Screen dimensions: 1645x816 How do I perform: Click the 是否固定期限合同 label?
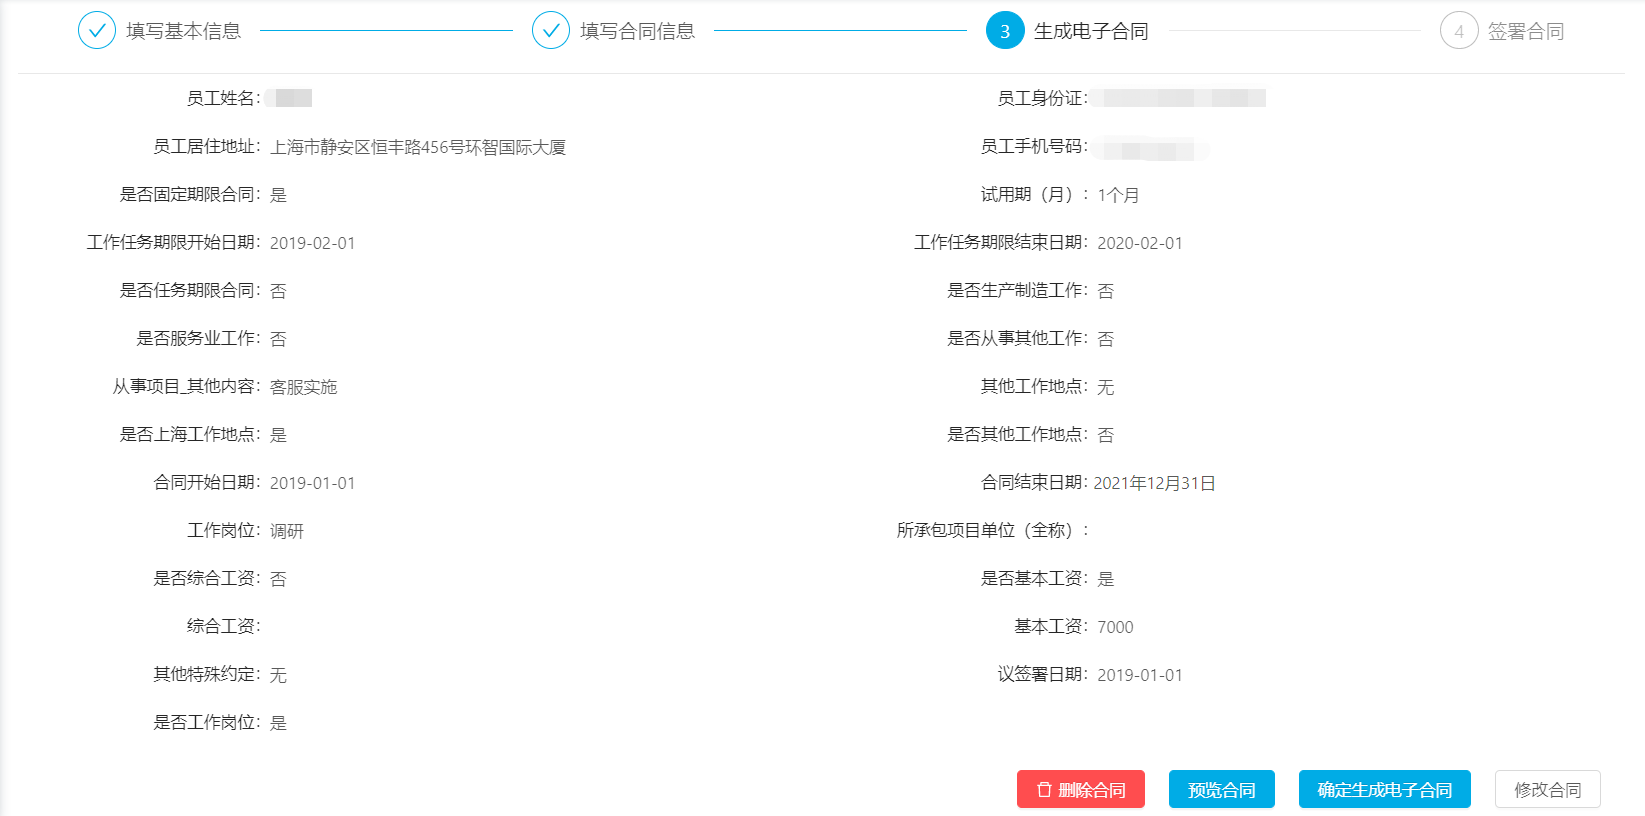click(190, 195)
